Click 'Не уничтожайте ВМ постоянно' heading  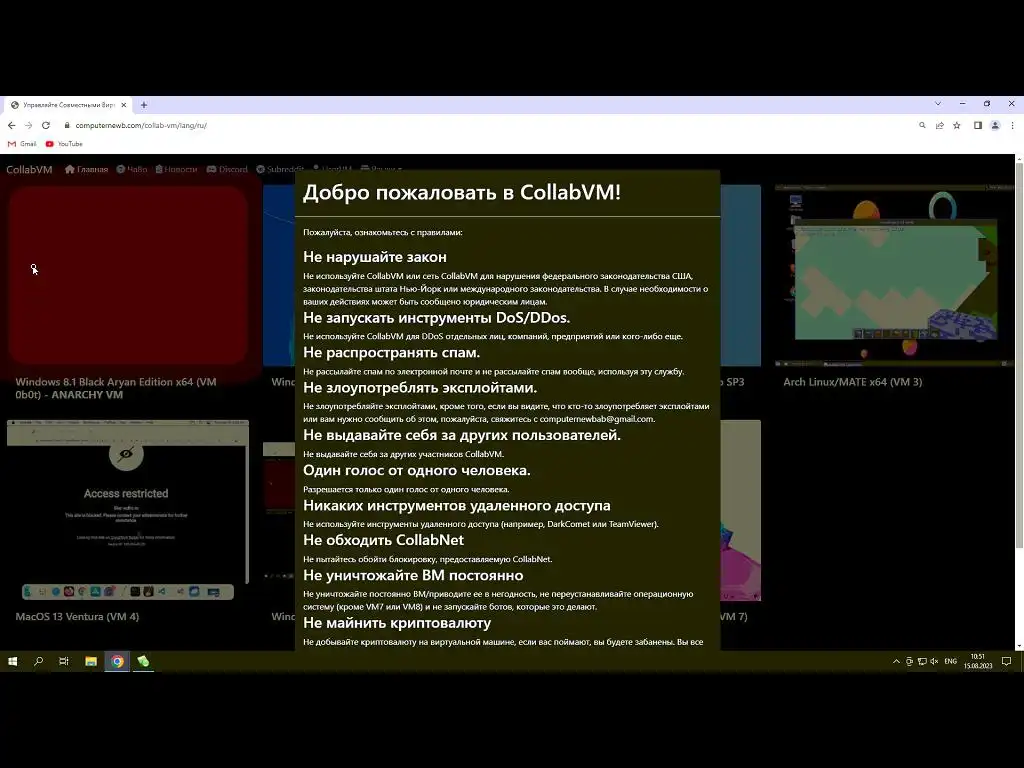[x=413, y=575]
